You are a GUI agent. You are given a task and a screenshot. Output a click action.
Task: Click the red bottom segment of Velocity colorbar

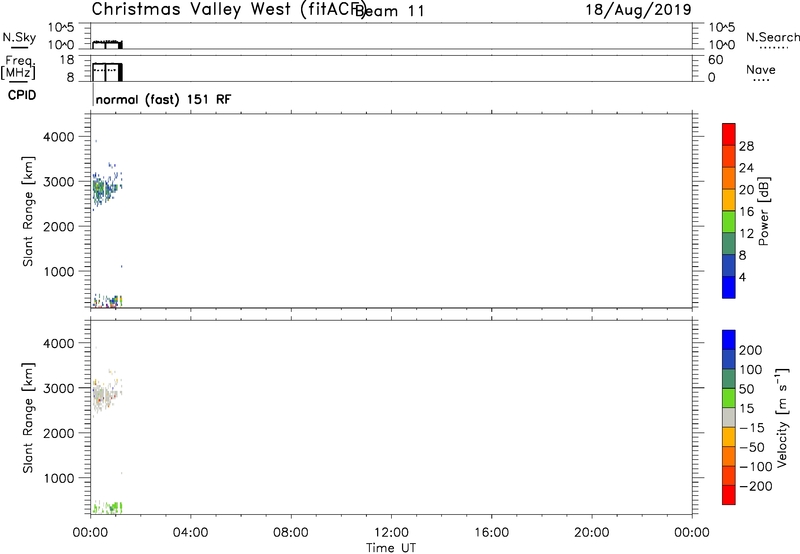(729, 495)
